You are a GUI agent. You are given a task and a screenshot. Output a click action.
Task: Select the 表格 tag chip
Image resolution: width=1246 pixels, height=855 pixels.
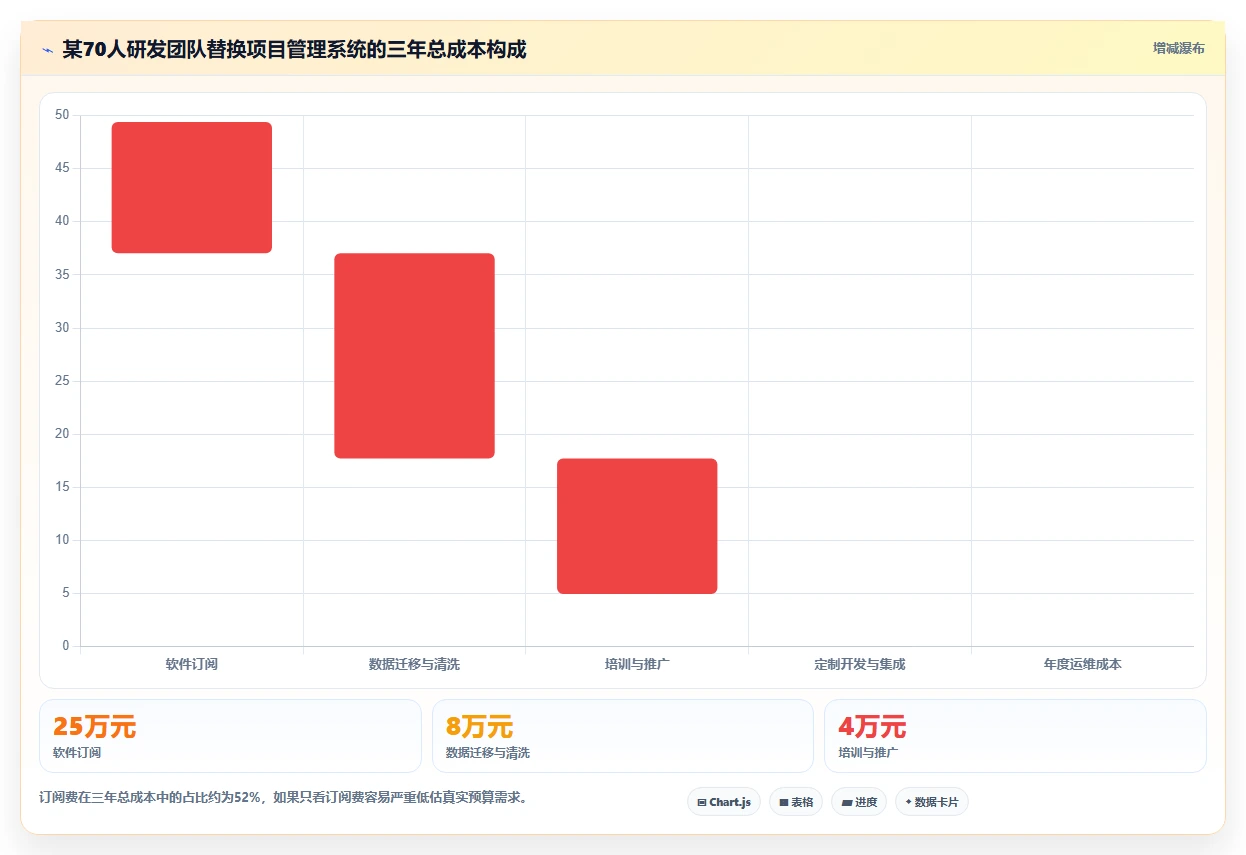[796, 802]
